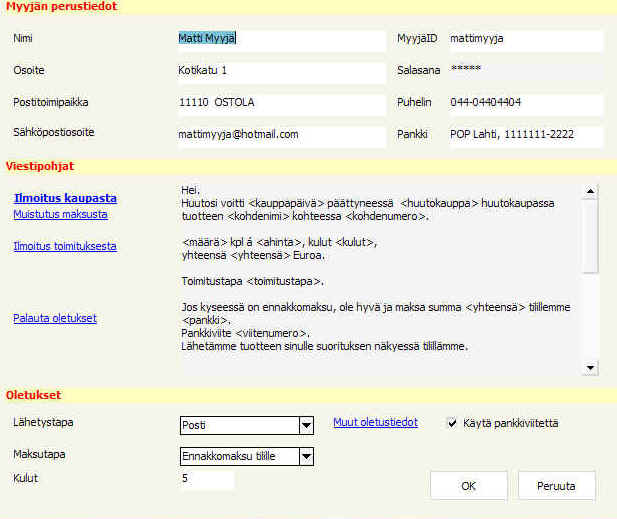Click the Kulut cost input field
The height and width of the screenshot is (519, 617).
pos(205,480)
